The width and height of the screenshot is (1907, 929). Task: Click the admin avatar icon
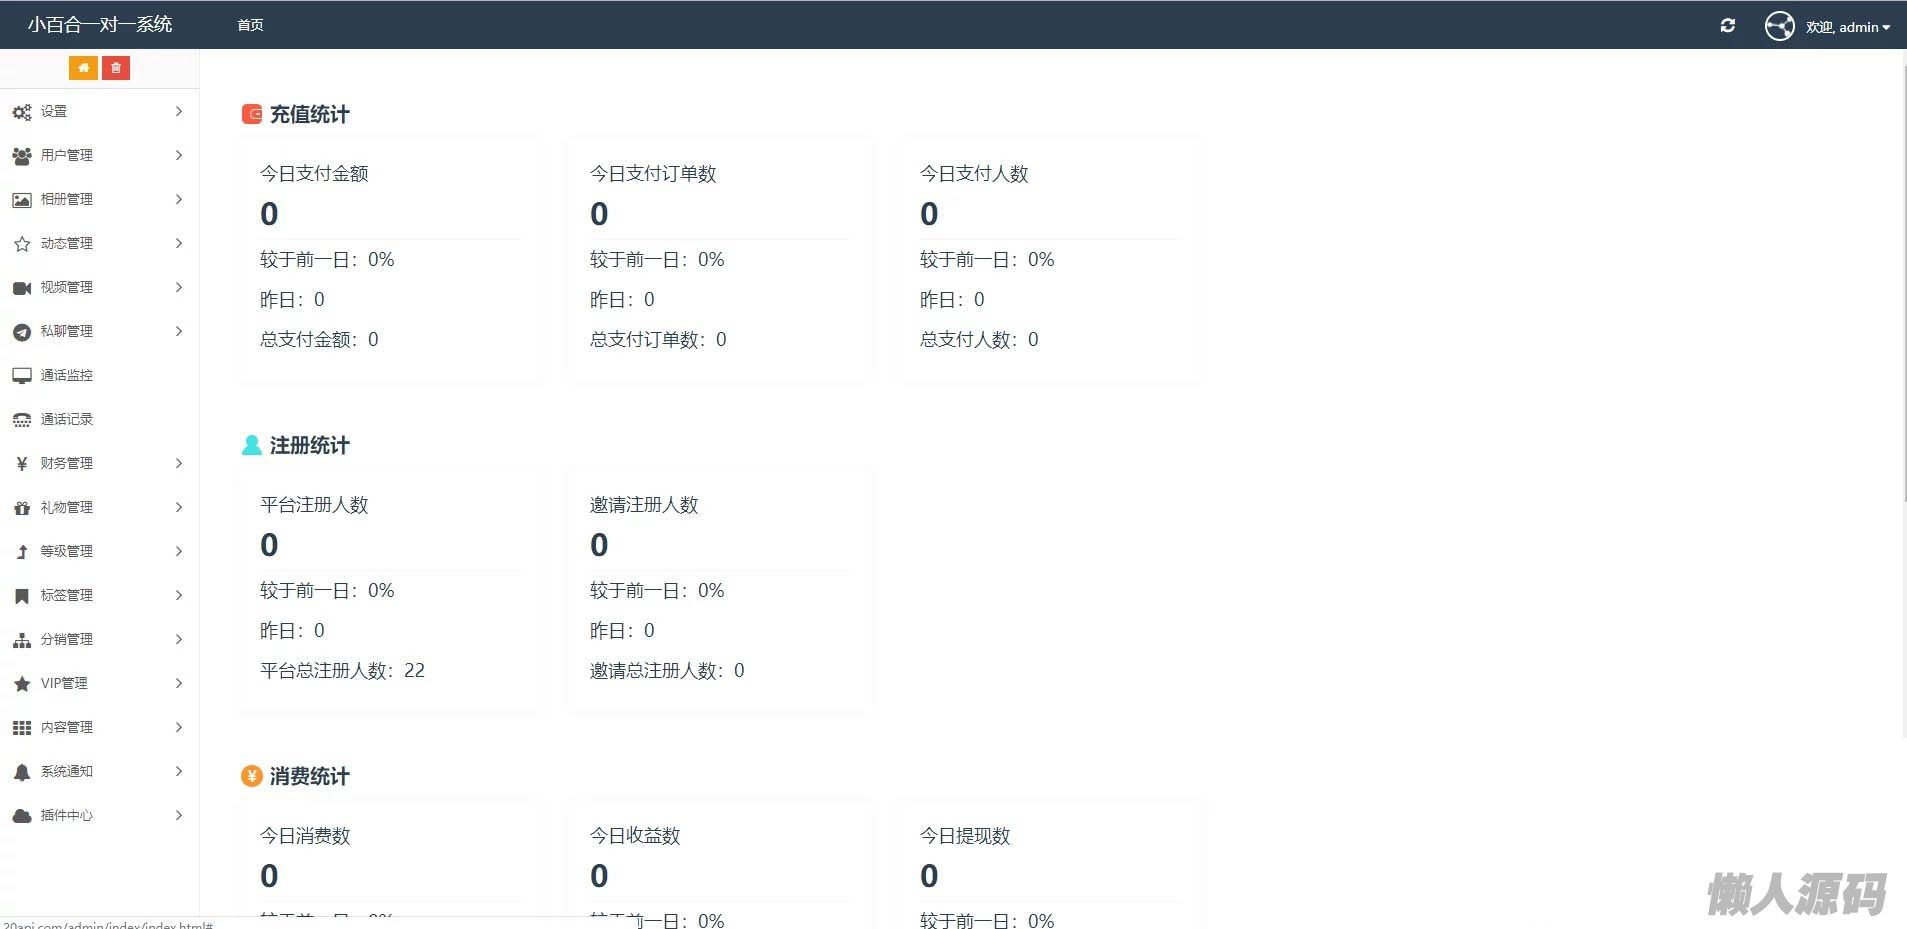pos(1779,26)
